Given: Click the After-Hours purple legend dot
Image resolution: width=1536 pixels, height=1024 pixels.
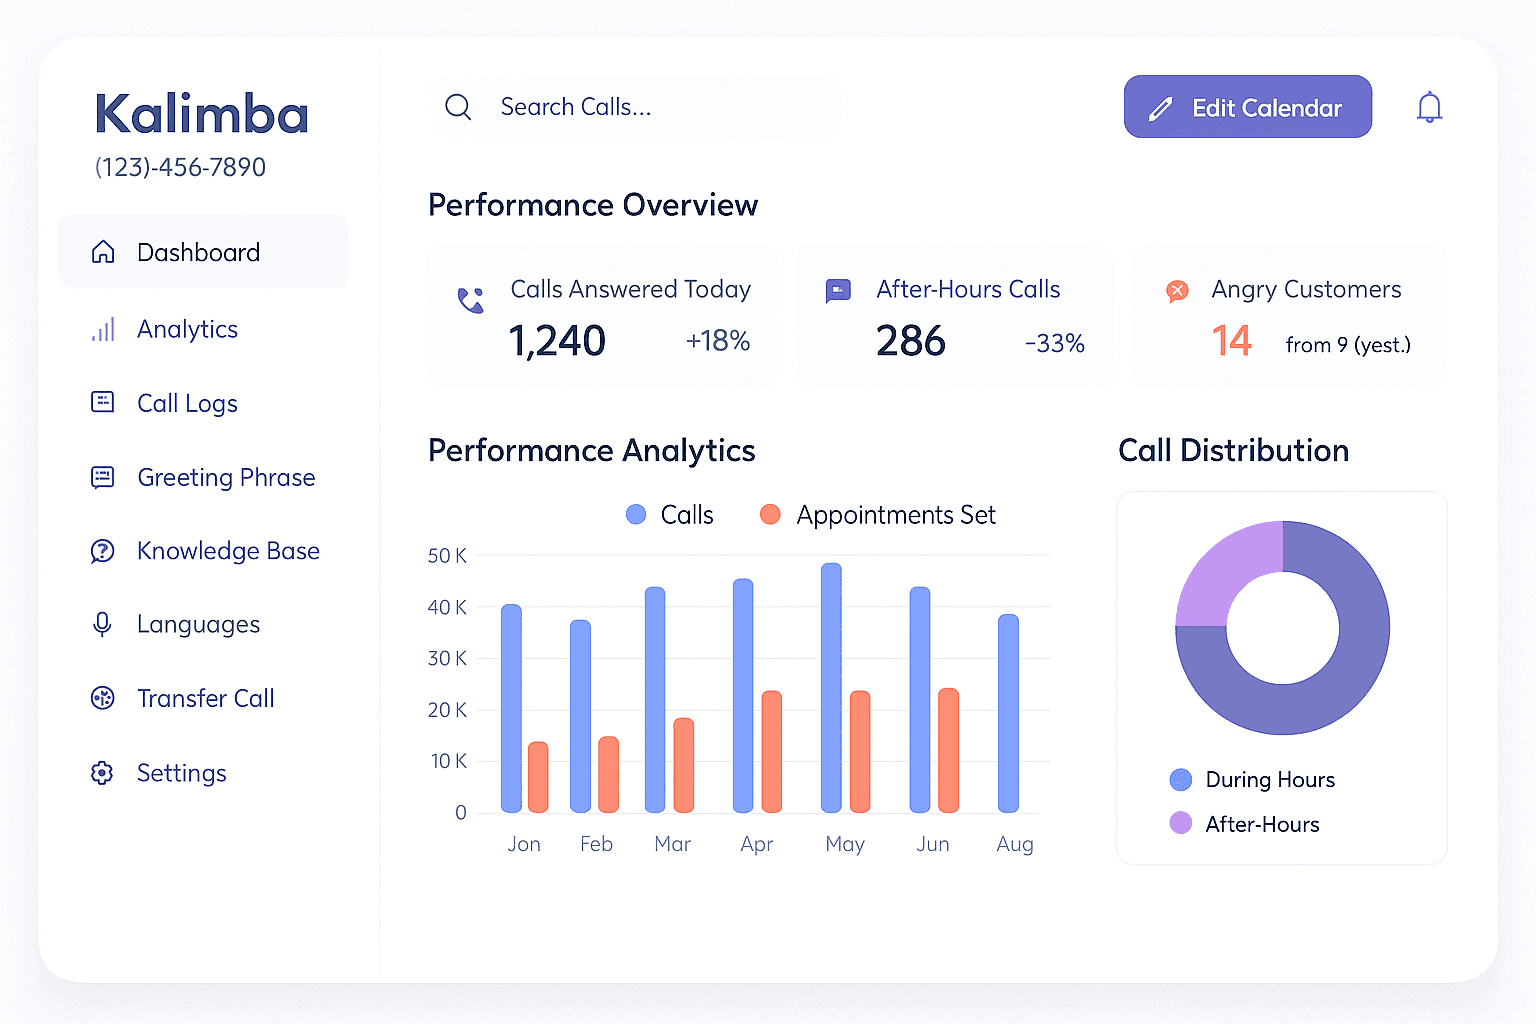Looking at the screenshot, I should click(x=1181, y=823).
